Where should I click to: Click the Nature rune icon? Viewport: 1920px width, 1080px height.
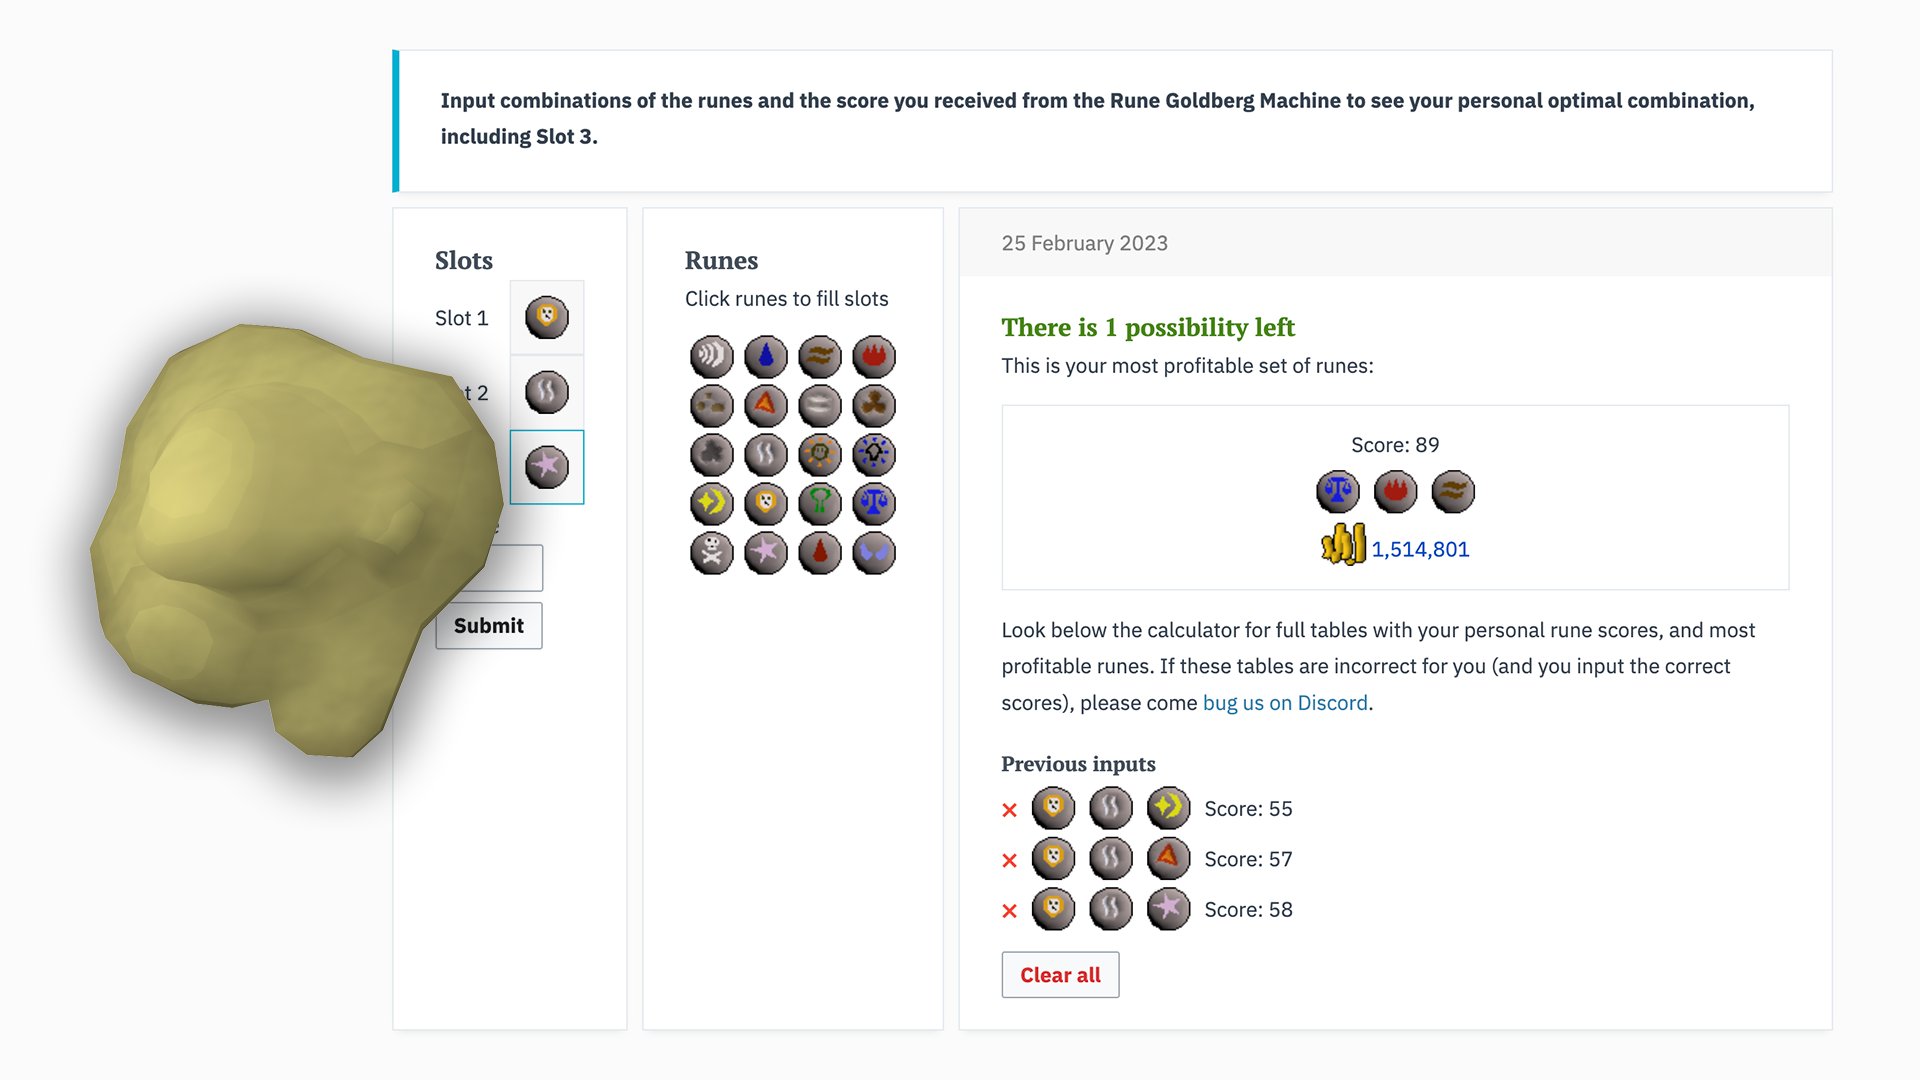pos(819,502)
